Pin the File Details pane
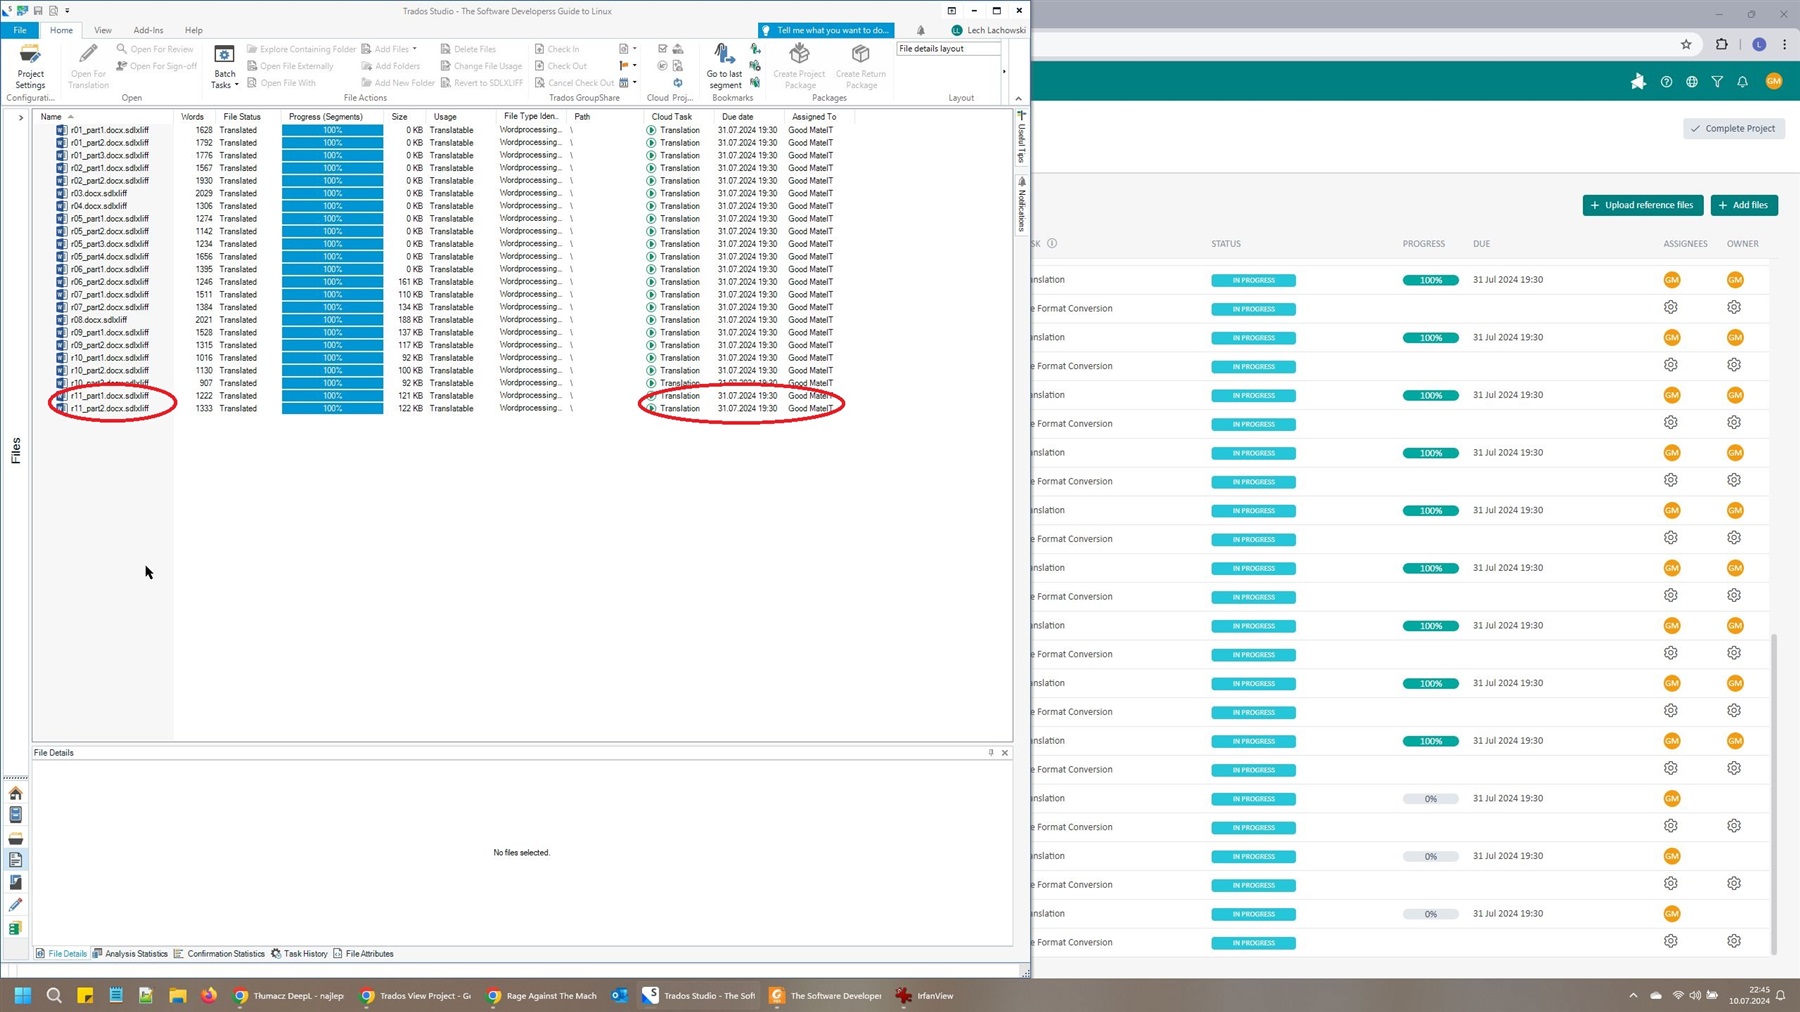The image size is (1800, 1012). point(991,752)
